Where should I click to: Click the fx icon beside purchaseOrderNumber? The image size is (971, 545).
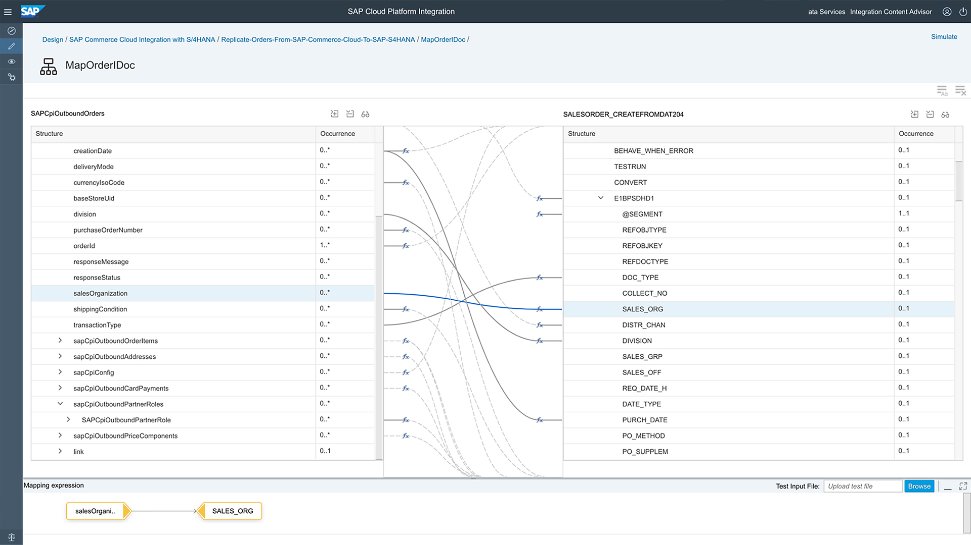click(x=406, y=230)
